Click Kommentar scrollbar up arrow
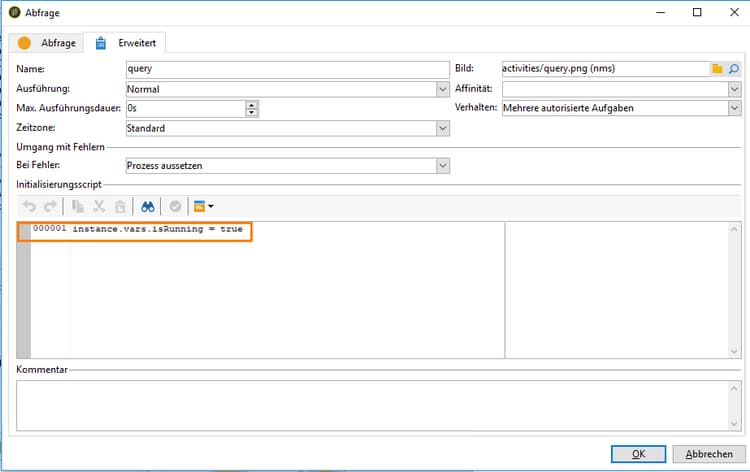The image size is (750, 472). 734,388
